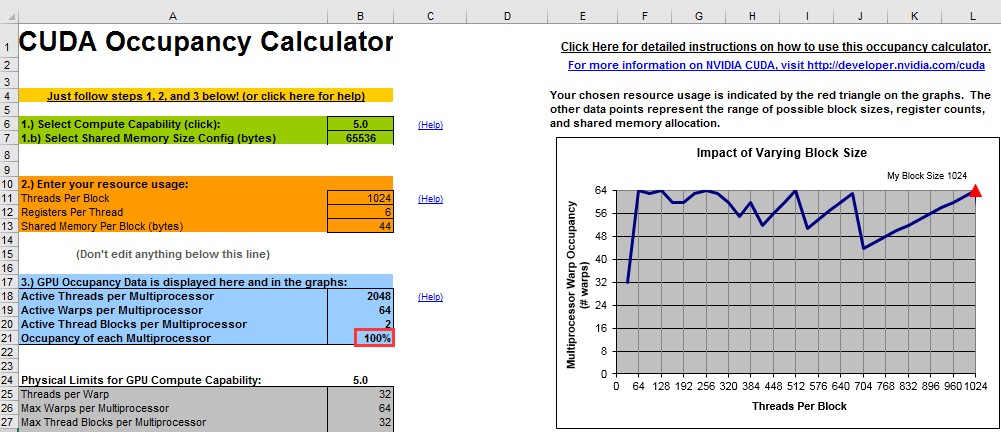The width and height of the screenshot is (1001, 432).
Task: Select the Max Warps per Multiprocessor value cell
Action: [360, 408]
